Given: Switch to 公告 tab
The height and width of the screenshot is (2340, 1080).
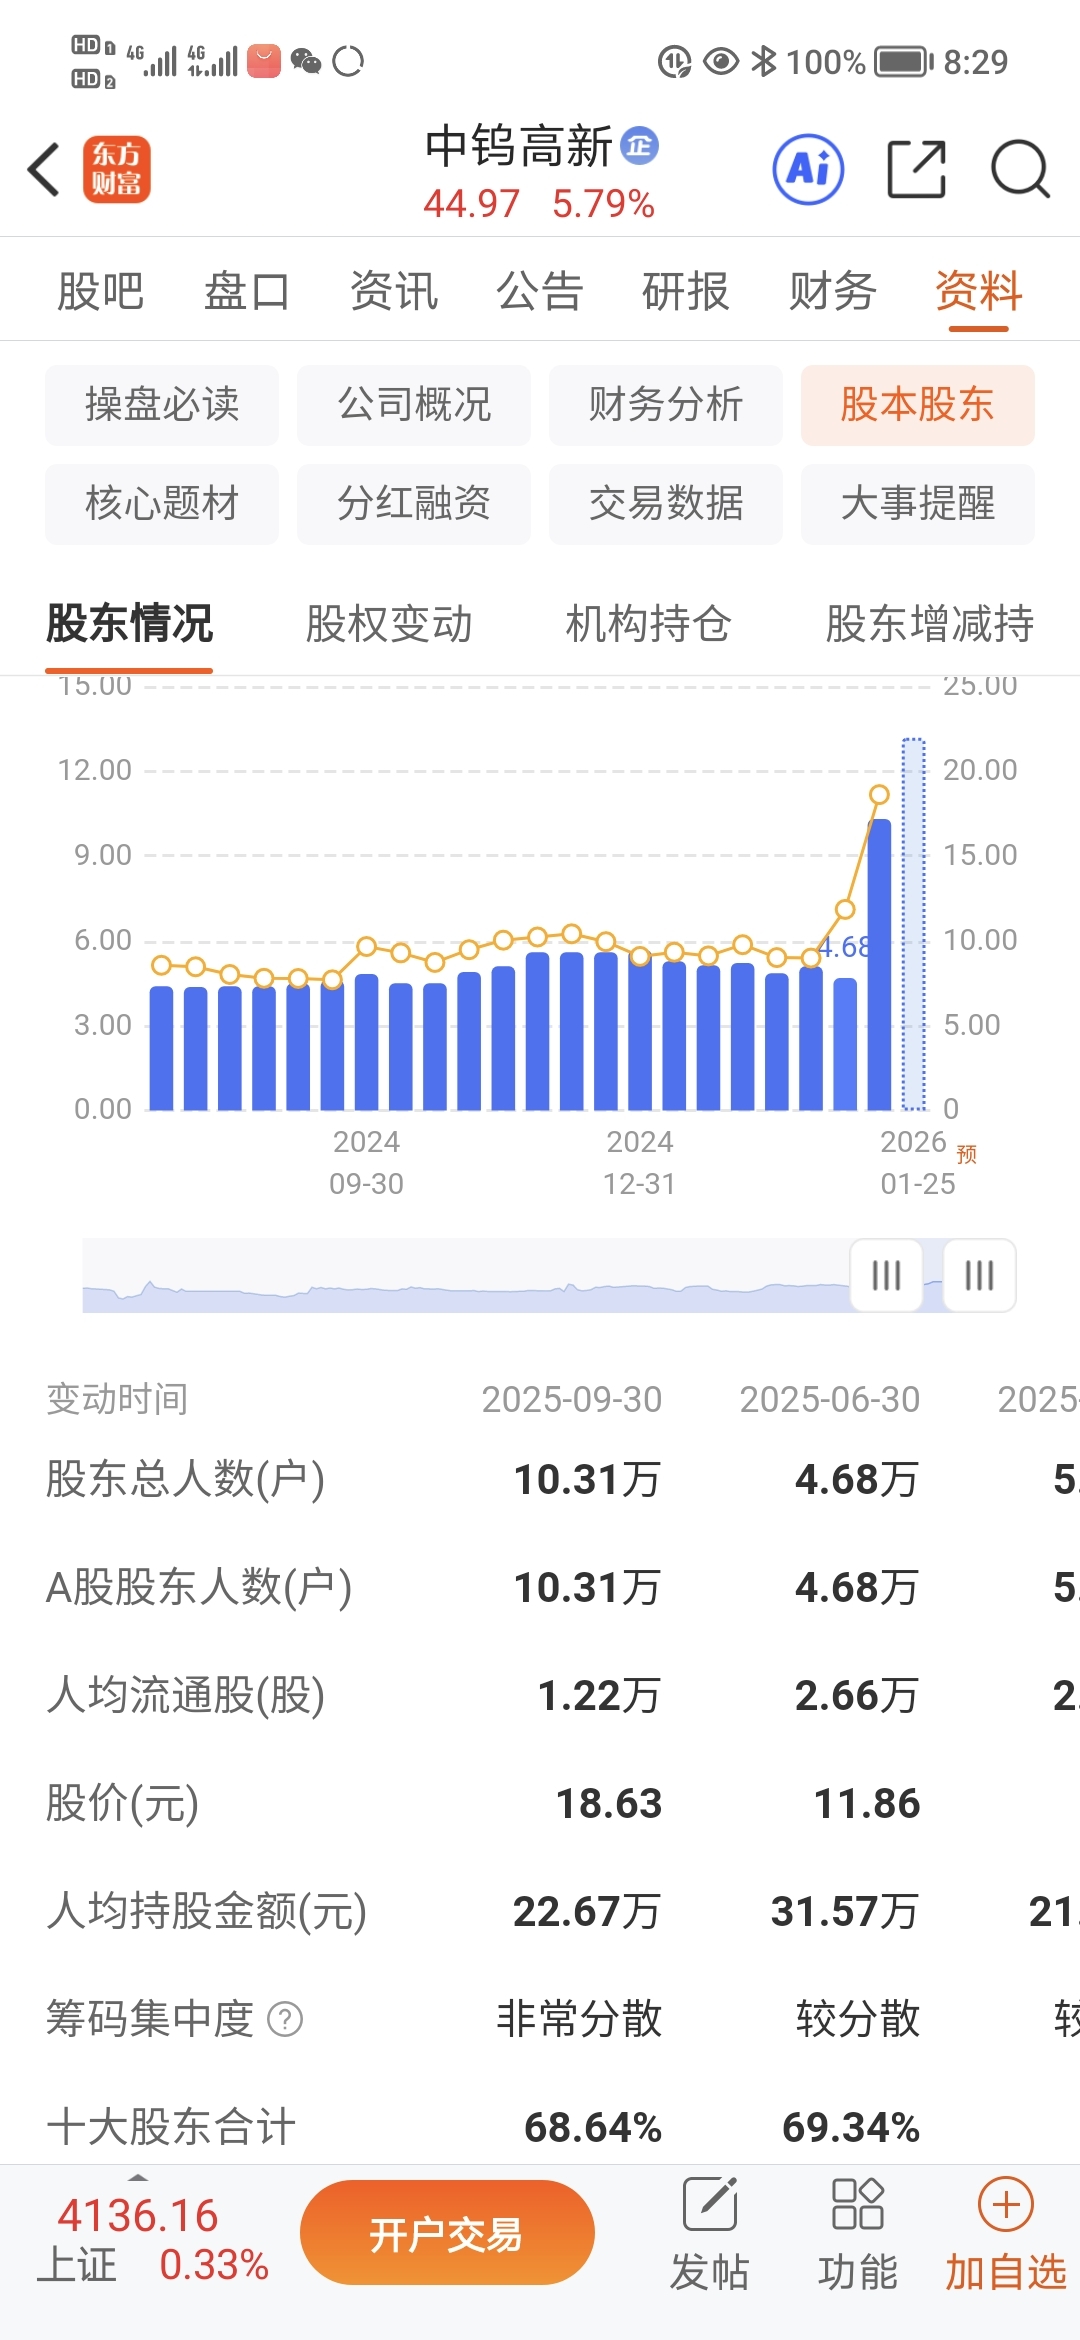Looking at the screenshot, I should point(539,292).
